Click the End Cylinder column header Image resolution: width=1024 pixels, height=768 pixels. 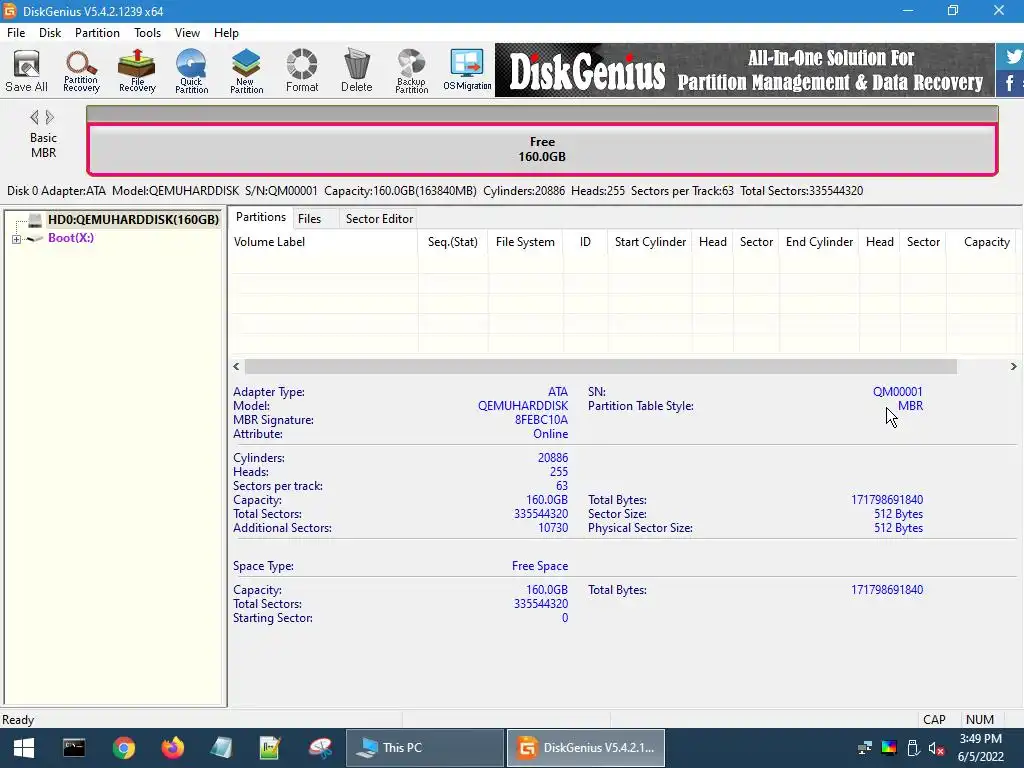[x=819, y=242]
